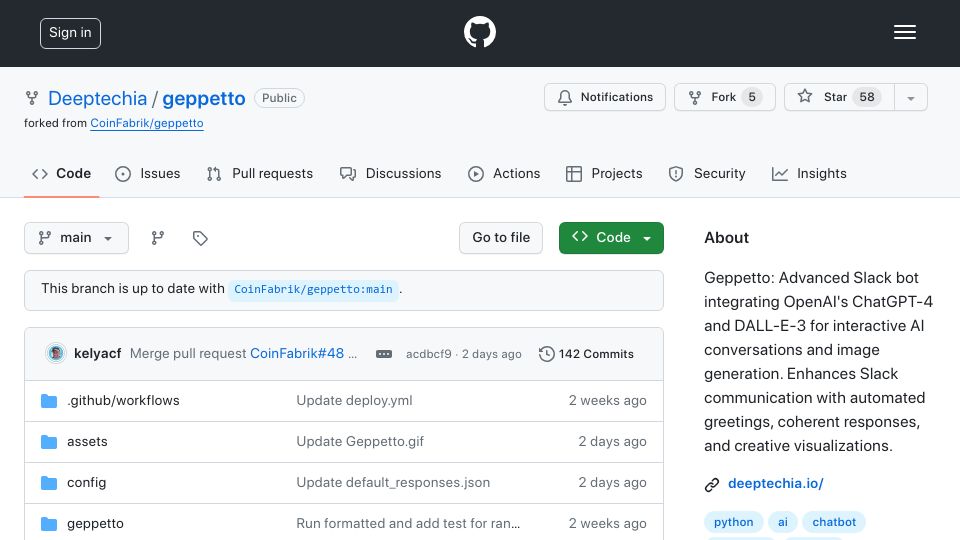The width and height of the screenshot is (960, 540).
Task: Click the About heading
Action: 726,238
